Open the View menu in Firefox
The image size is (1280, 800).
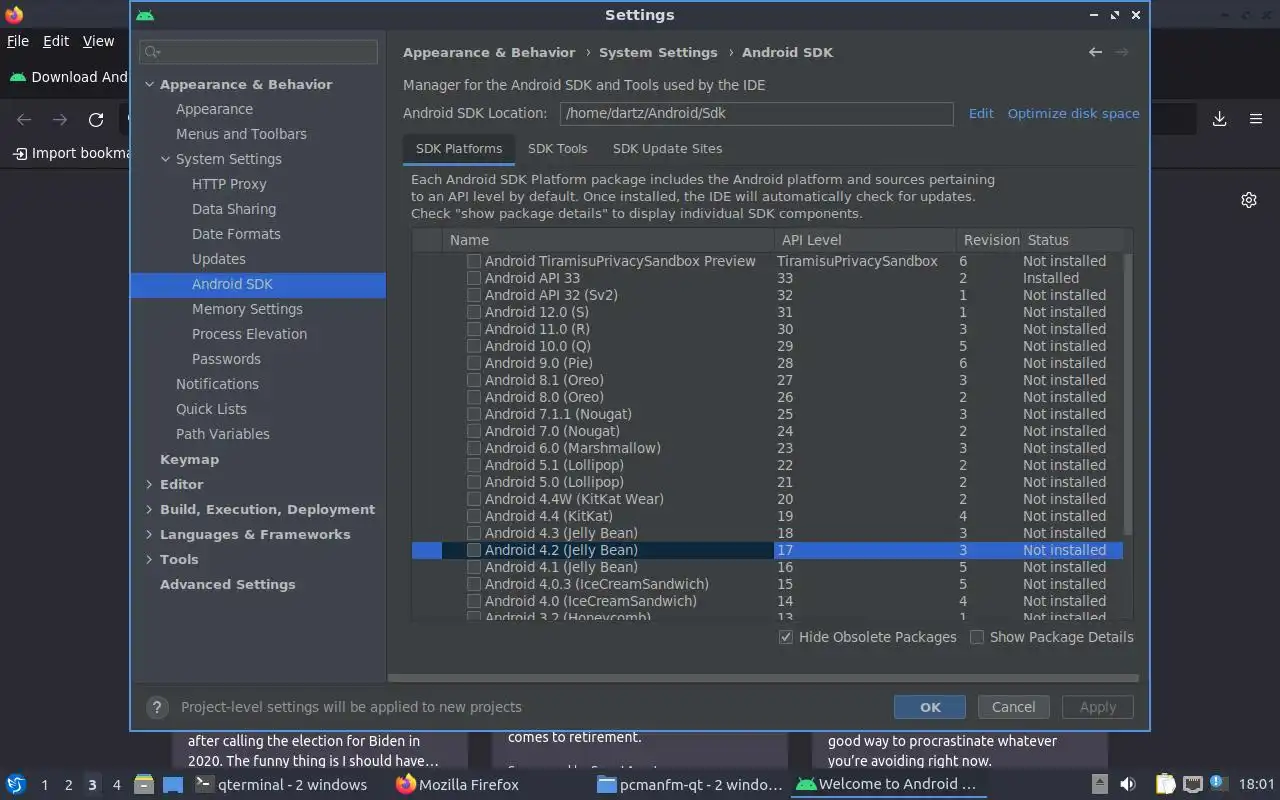98,41
